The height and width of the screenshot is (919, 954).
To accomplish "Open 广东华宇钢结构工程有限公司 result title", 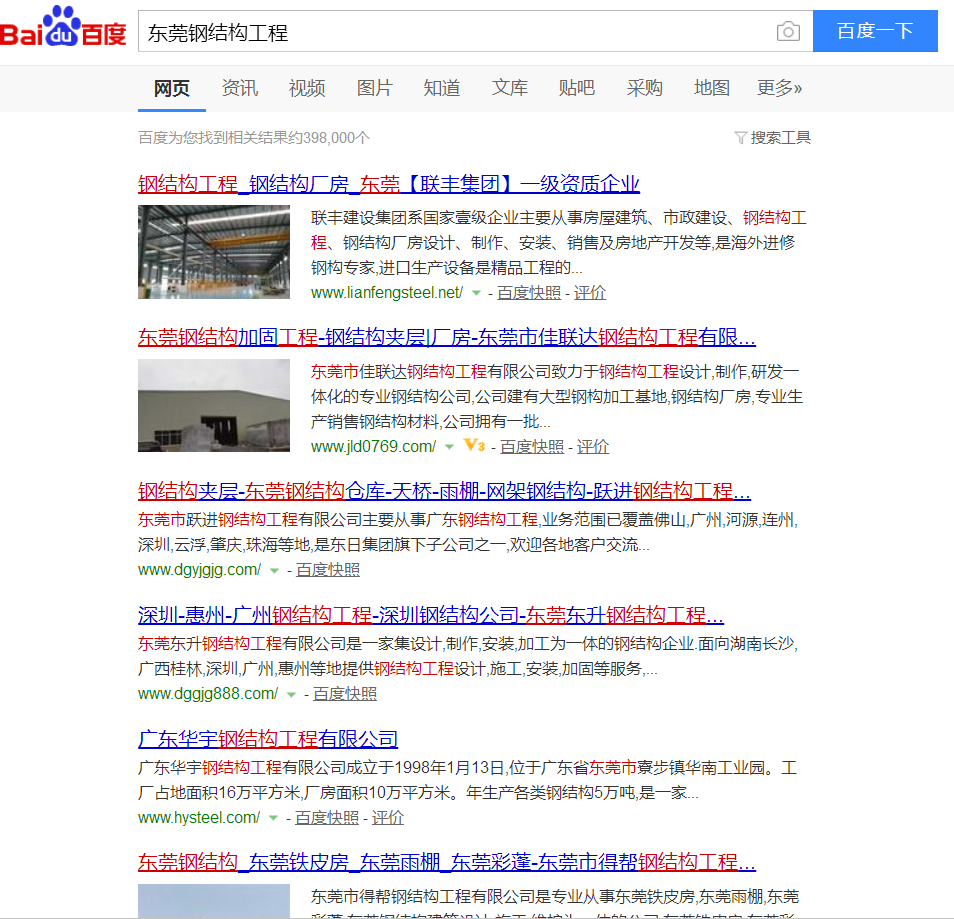I will click(268, 739).
